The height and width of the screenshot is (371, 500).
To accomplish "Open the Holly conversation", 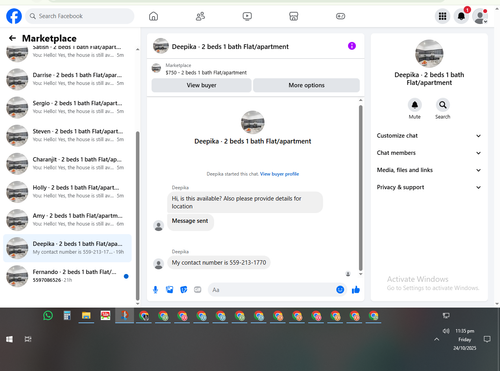I will tap(68, 192).
